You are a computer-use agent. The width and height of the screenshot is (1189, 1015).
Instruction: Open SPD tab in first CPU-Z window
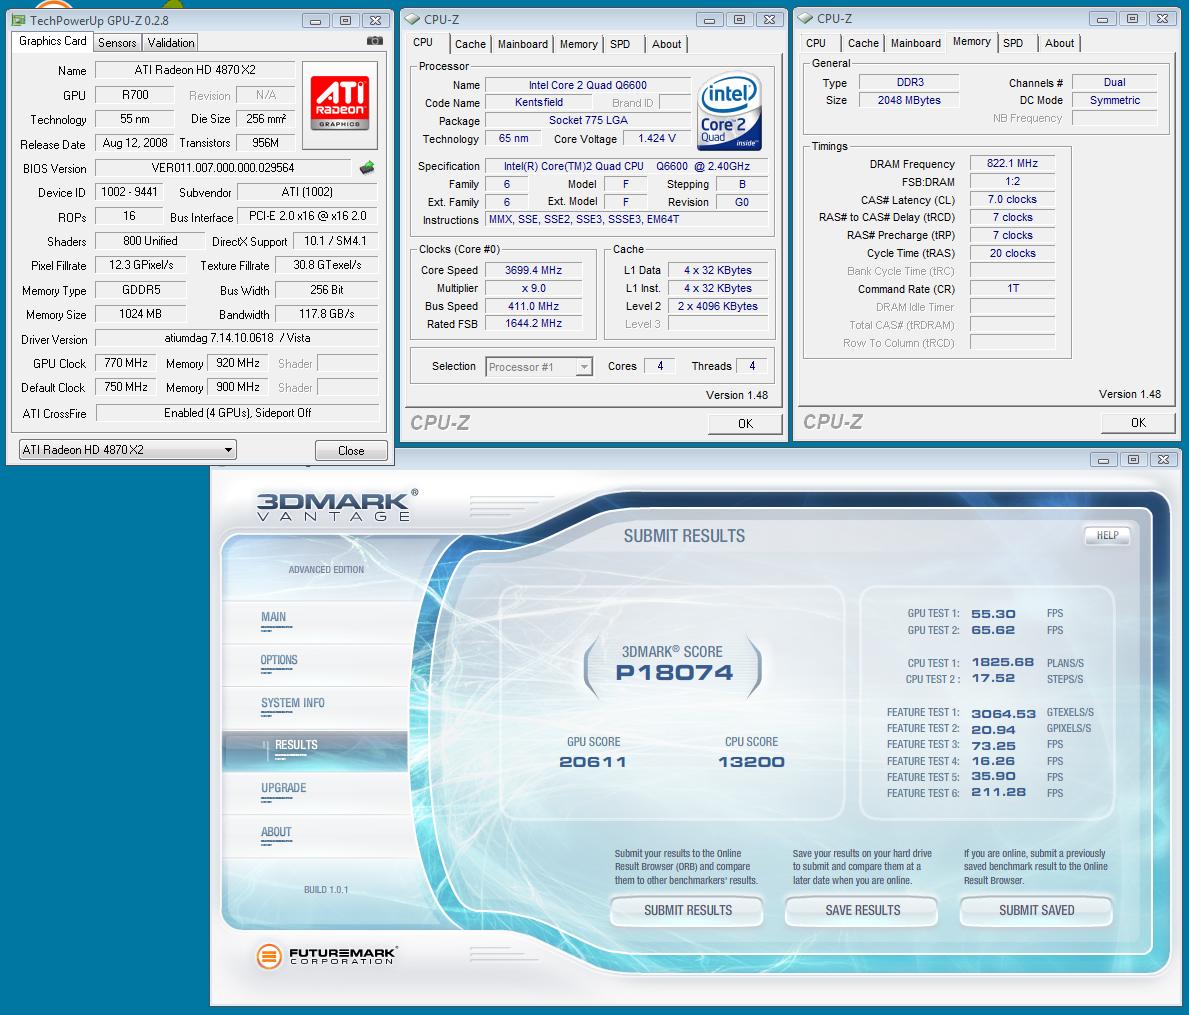(x=620, y=44)
